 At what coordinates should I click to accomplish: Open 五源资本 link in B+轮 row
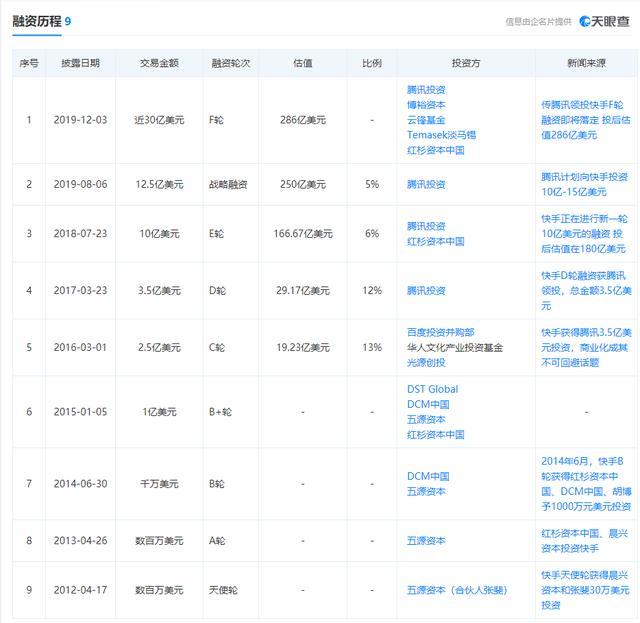click(x=426, y=420)
